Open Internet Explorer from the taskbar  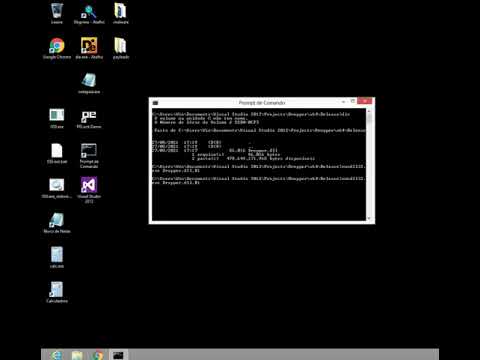[x=57, y=355]
